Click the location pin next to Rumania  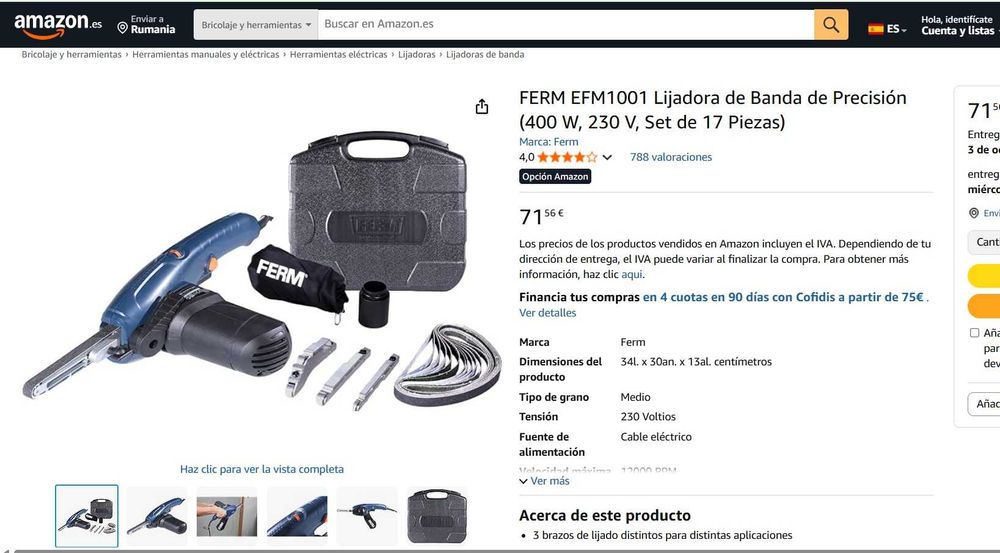tap(122, 27)
